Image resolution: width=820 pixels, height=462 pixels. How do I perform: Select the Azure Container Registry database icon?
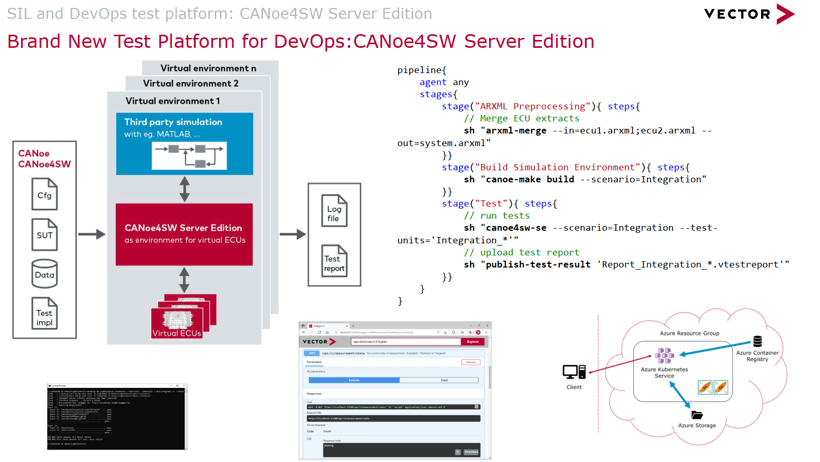point(757,342)
